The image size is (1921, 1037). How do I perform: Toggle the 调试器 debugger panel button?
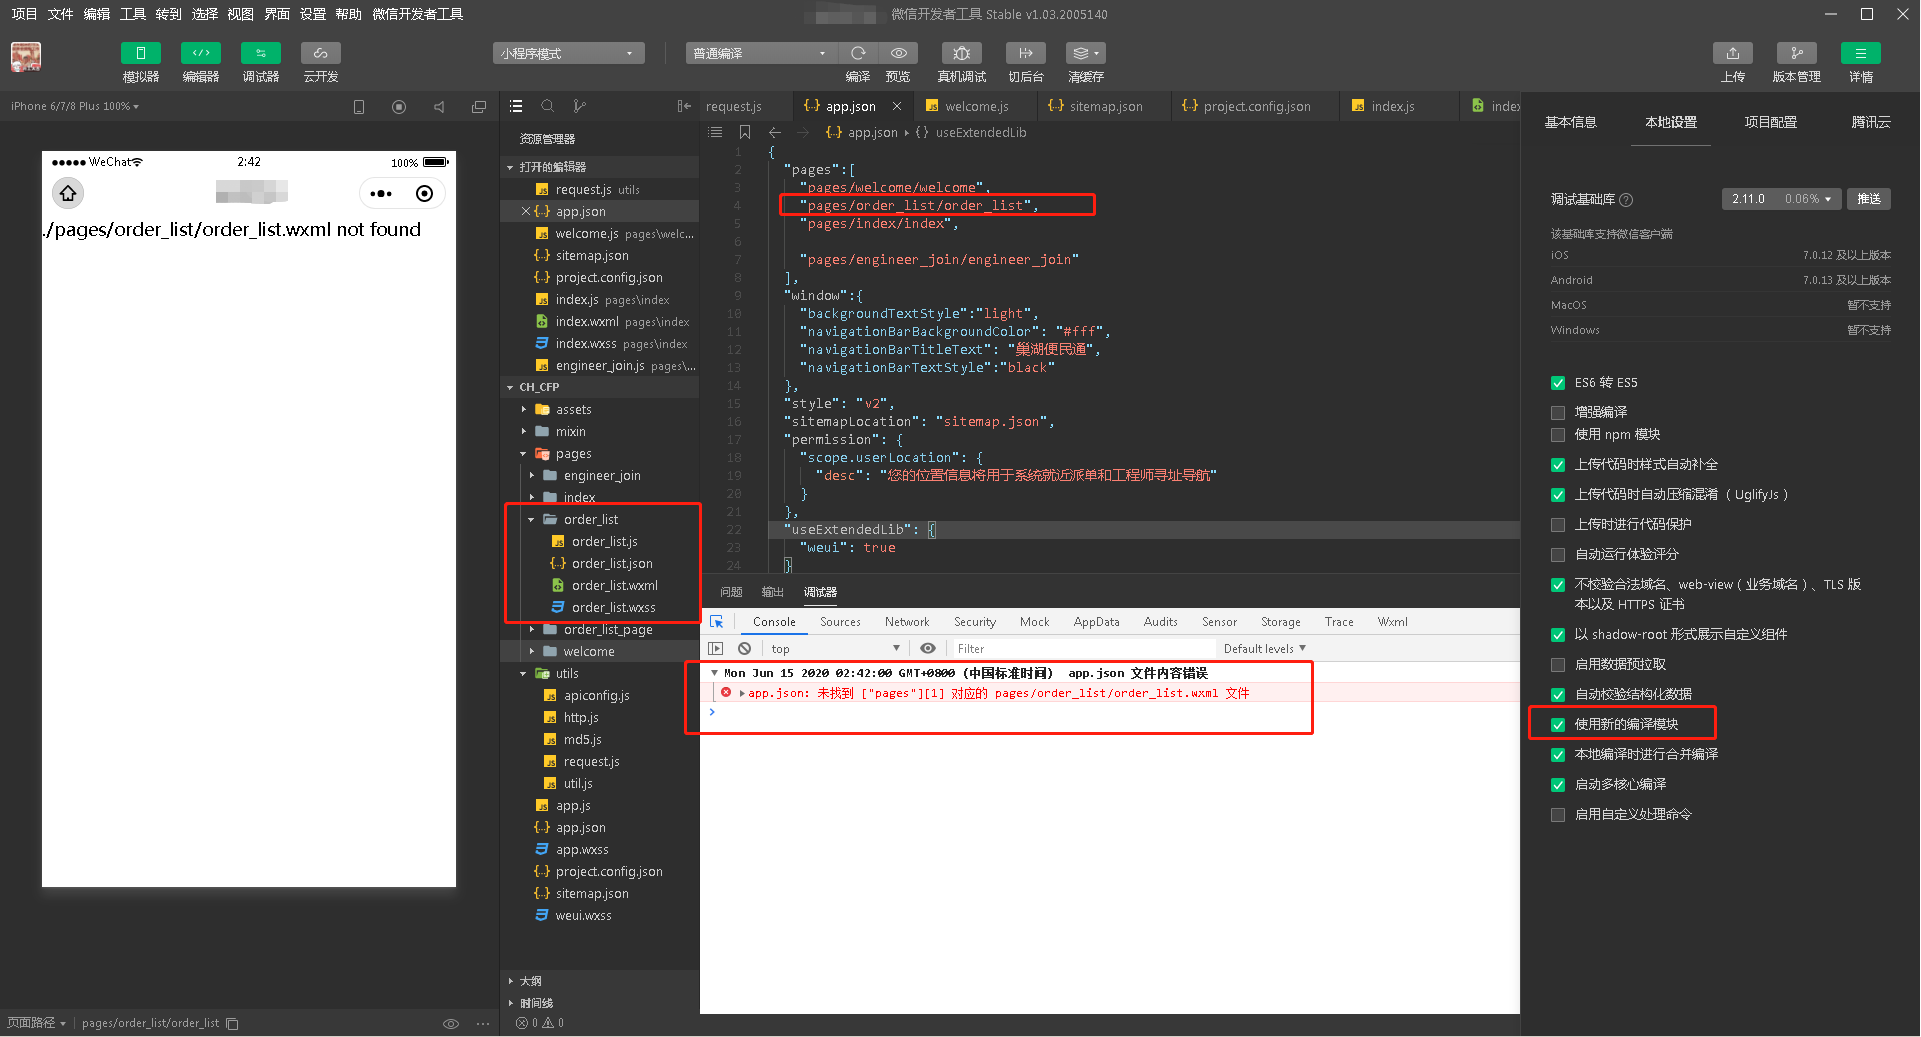coord(261,53)
